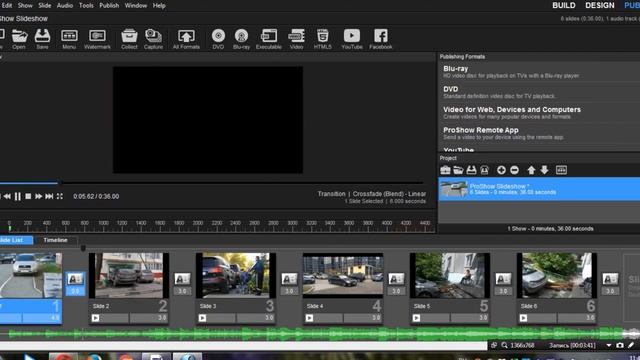Image resolution: width=640 pixels, height=360 pixels.
Task: Switch to the Slide List tab
Action: [x=15, y=240]
